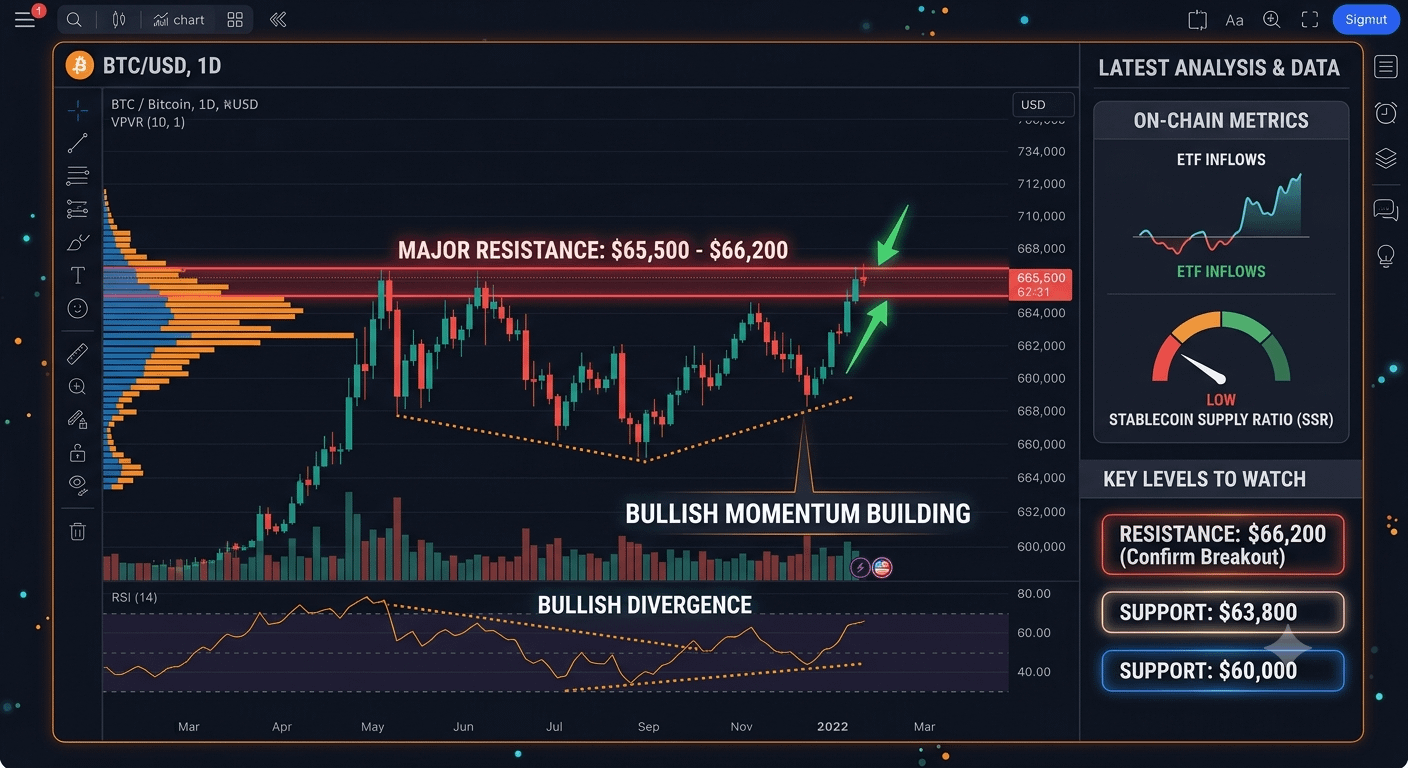Screen dimensions: 1408x768
Task: Click the ETF Inflows mini chart
Action: pyautogui.click(x=1221, y=214)
